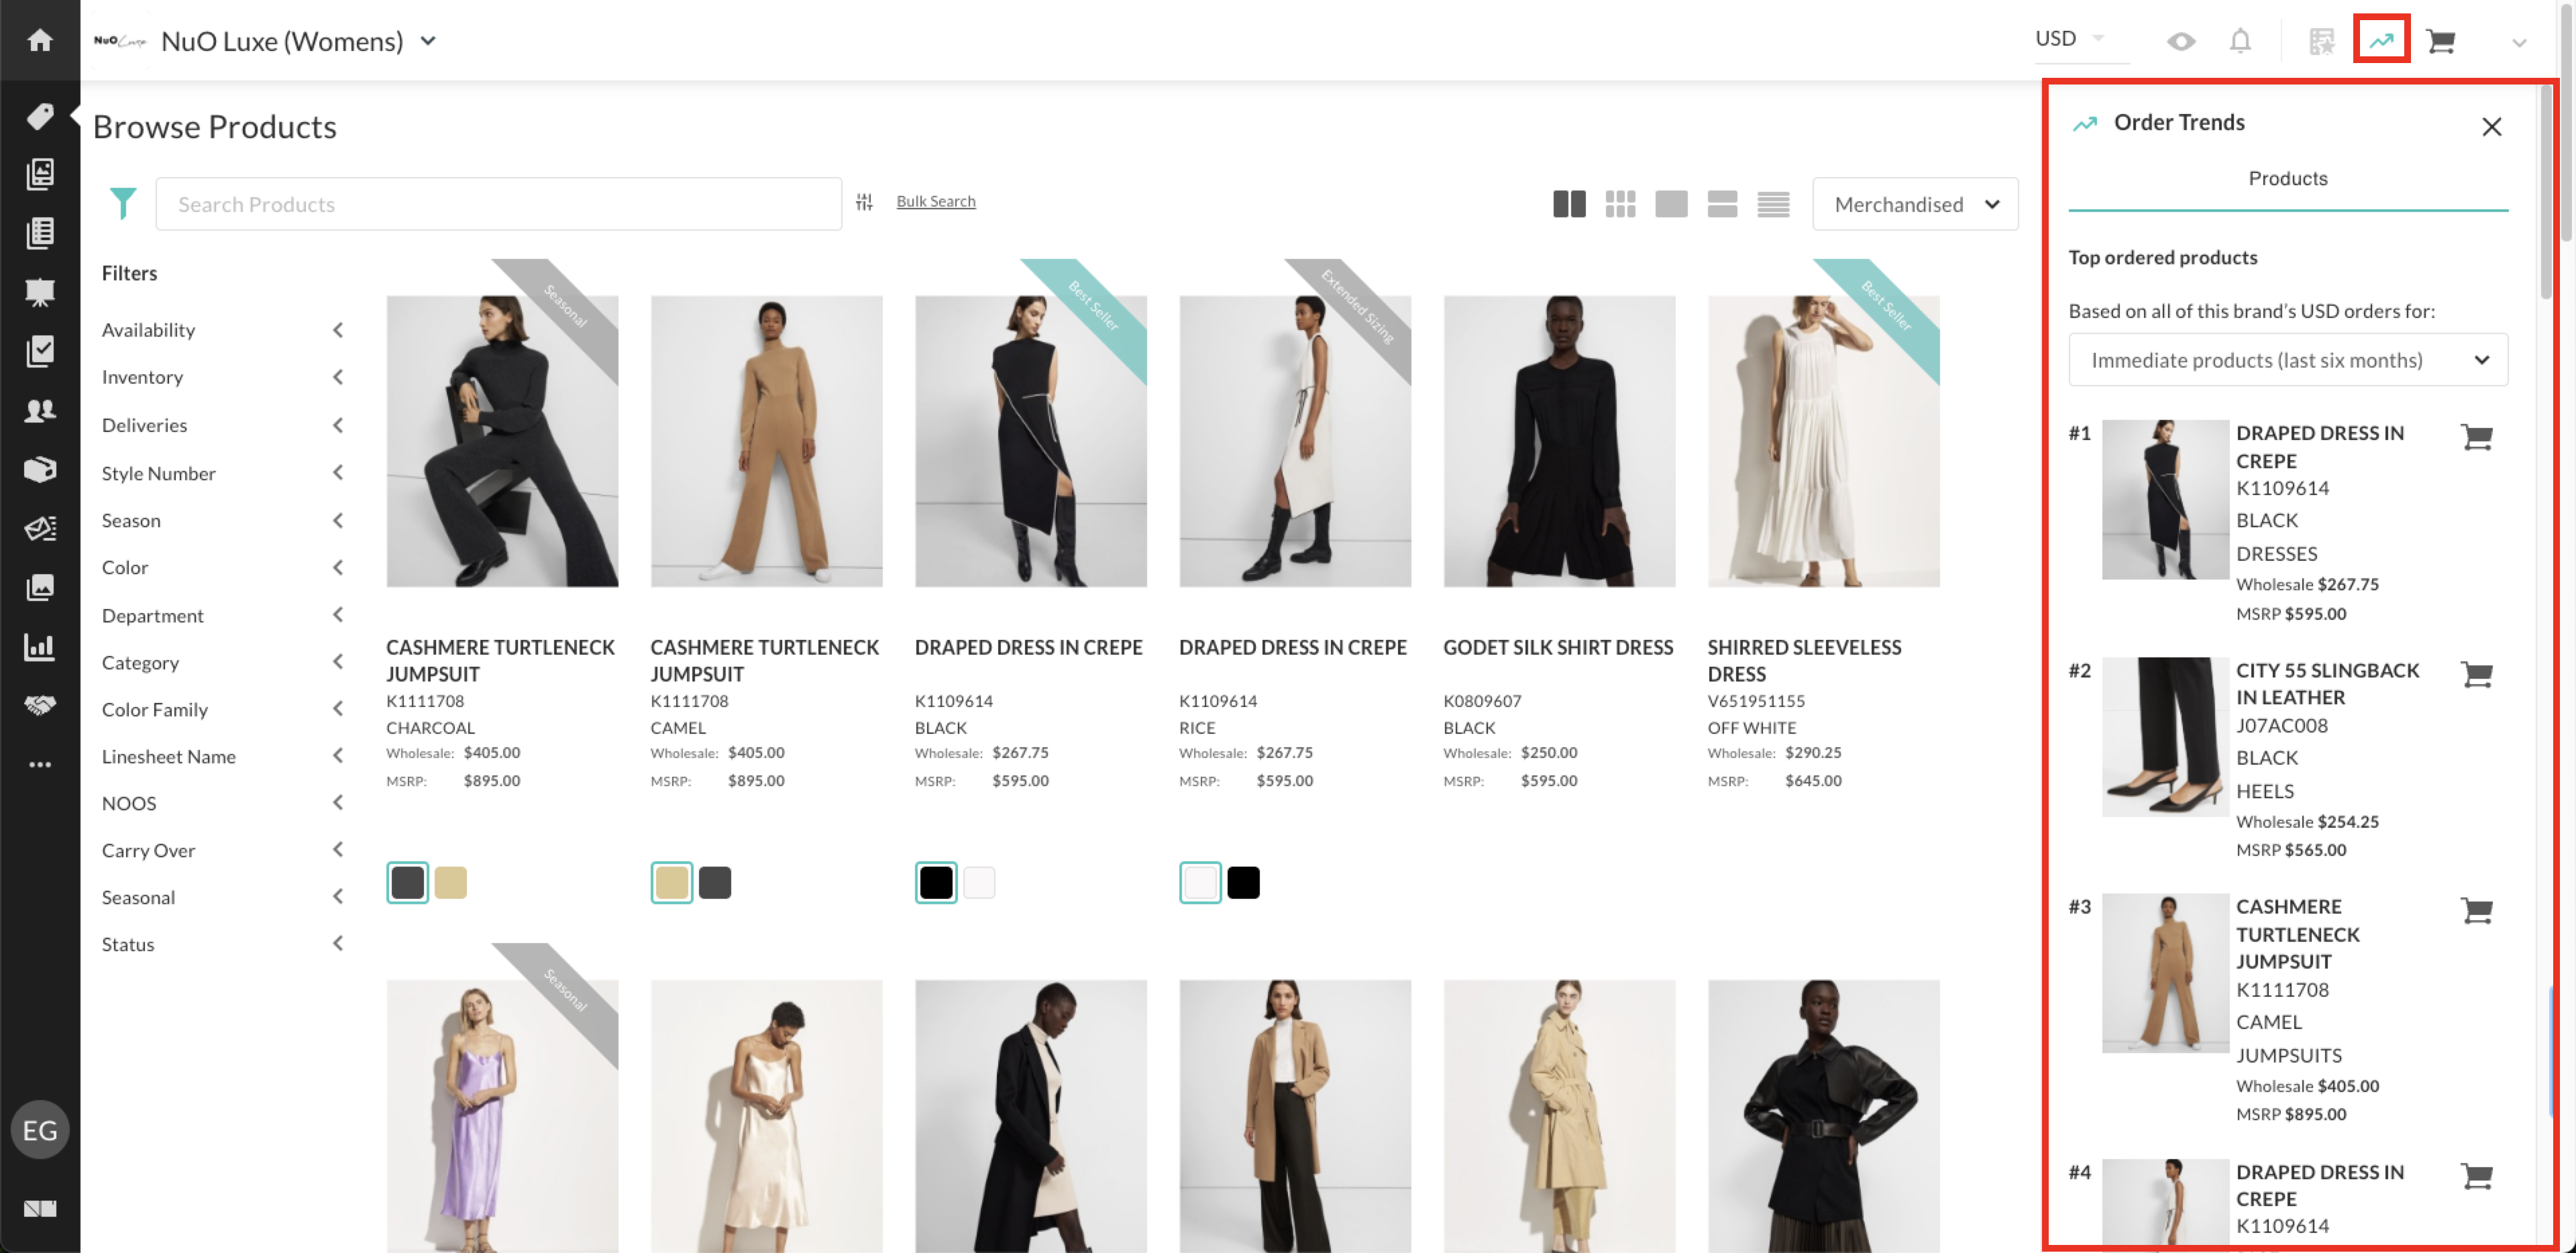Open Godet Silk Shirt Dress product image
Screen dimensions: 2576x1253
[x=1558, y=441]
